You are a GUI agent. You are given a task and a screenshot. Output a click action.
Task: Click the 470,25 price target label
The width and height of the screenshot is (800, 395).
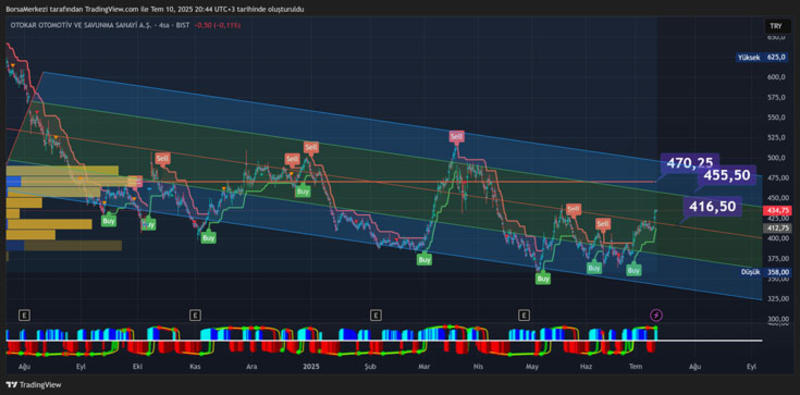(x=689, y=163)
